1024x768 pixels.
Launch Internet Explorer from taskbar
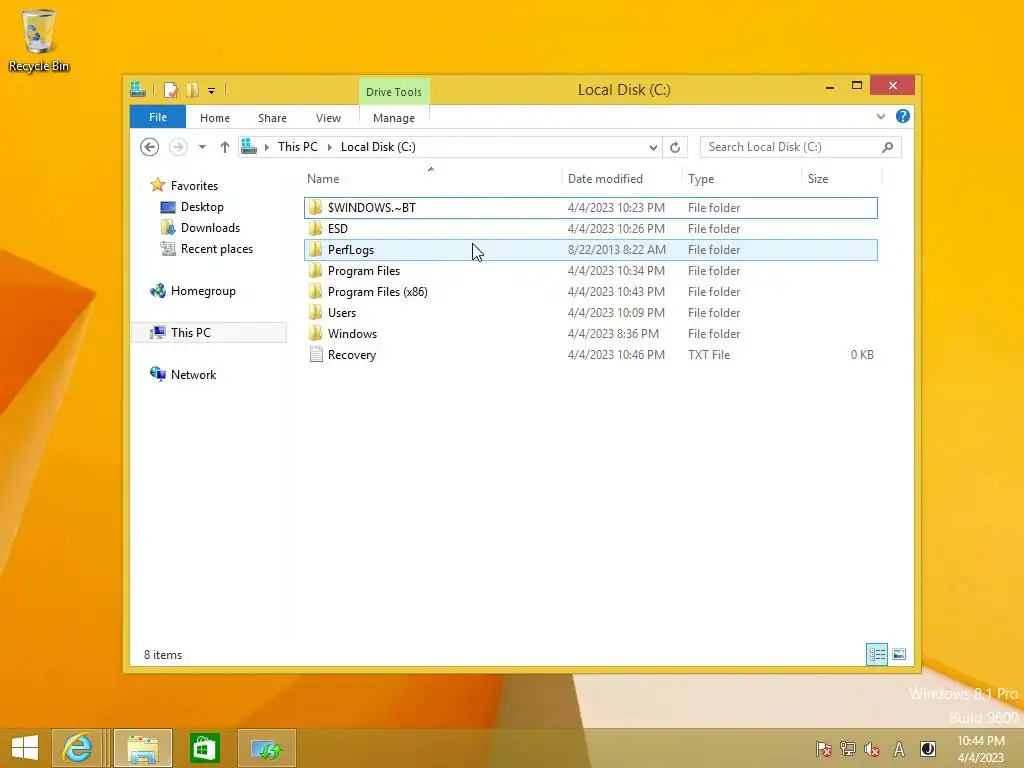pyautogui.click(x=77, y=748)
